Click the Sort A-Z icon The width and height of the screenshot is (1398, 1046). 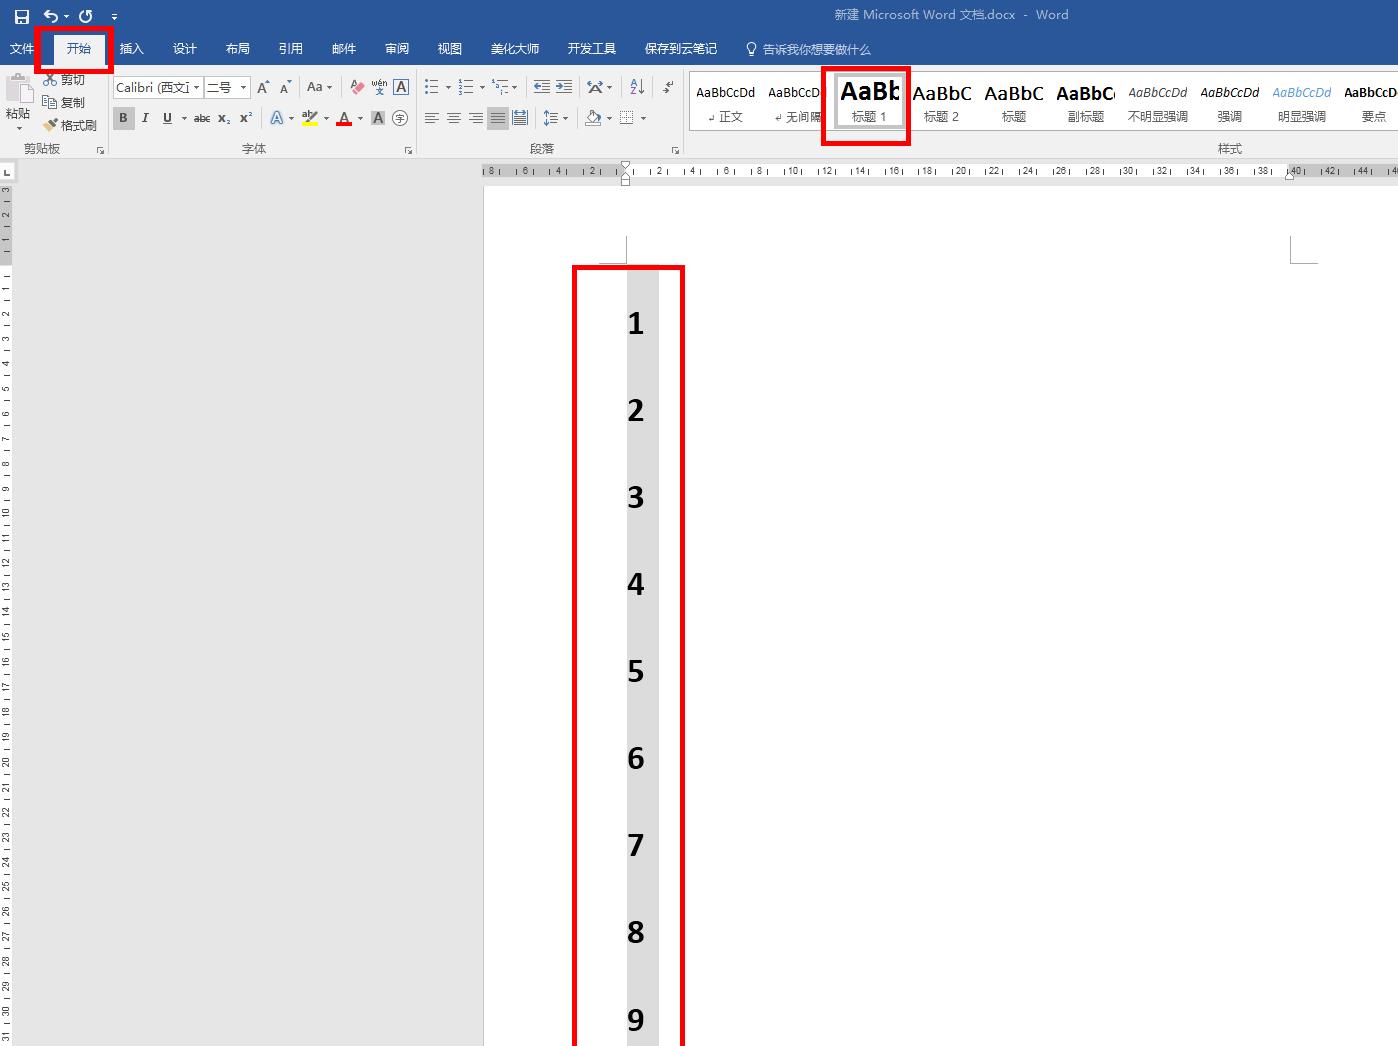[x=637, y=87]
